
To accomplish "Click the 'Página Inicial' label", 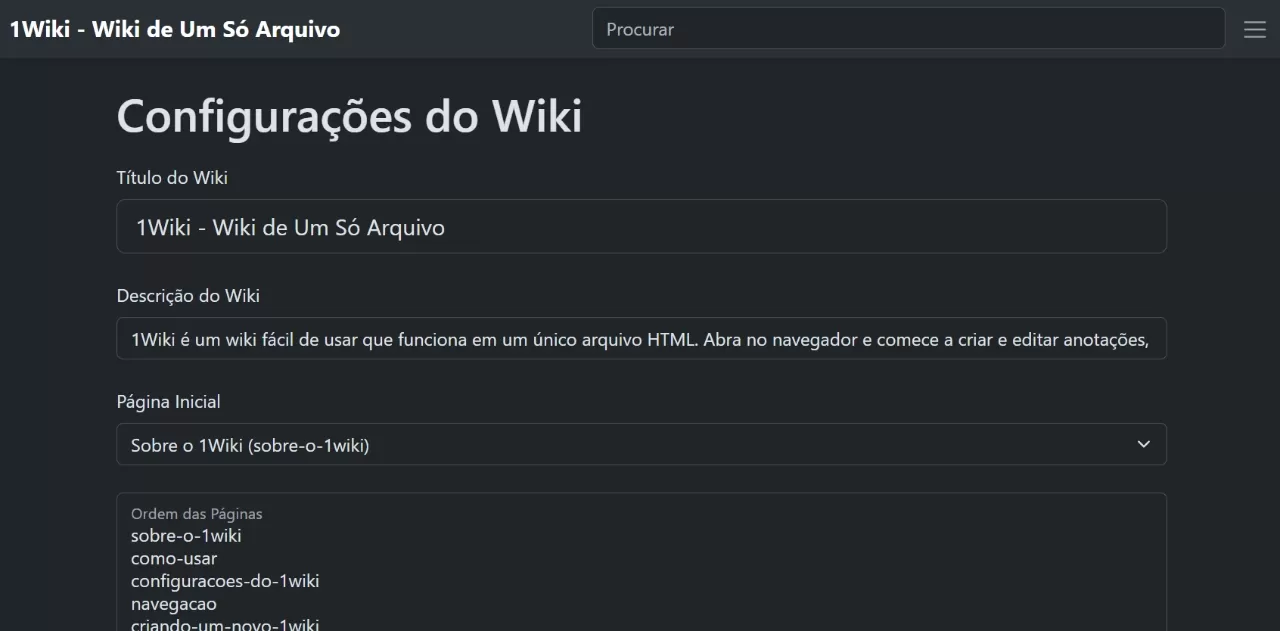I will point(169,402).
